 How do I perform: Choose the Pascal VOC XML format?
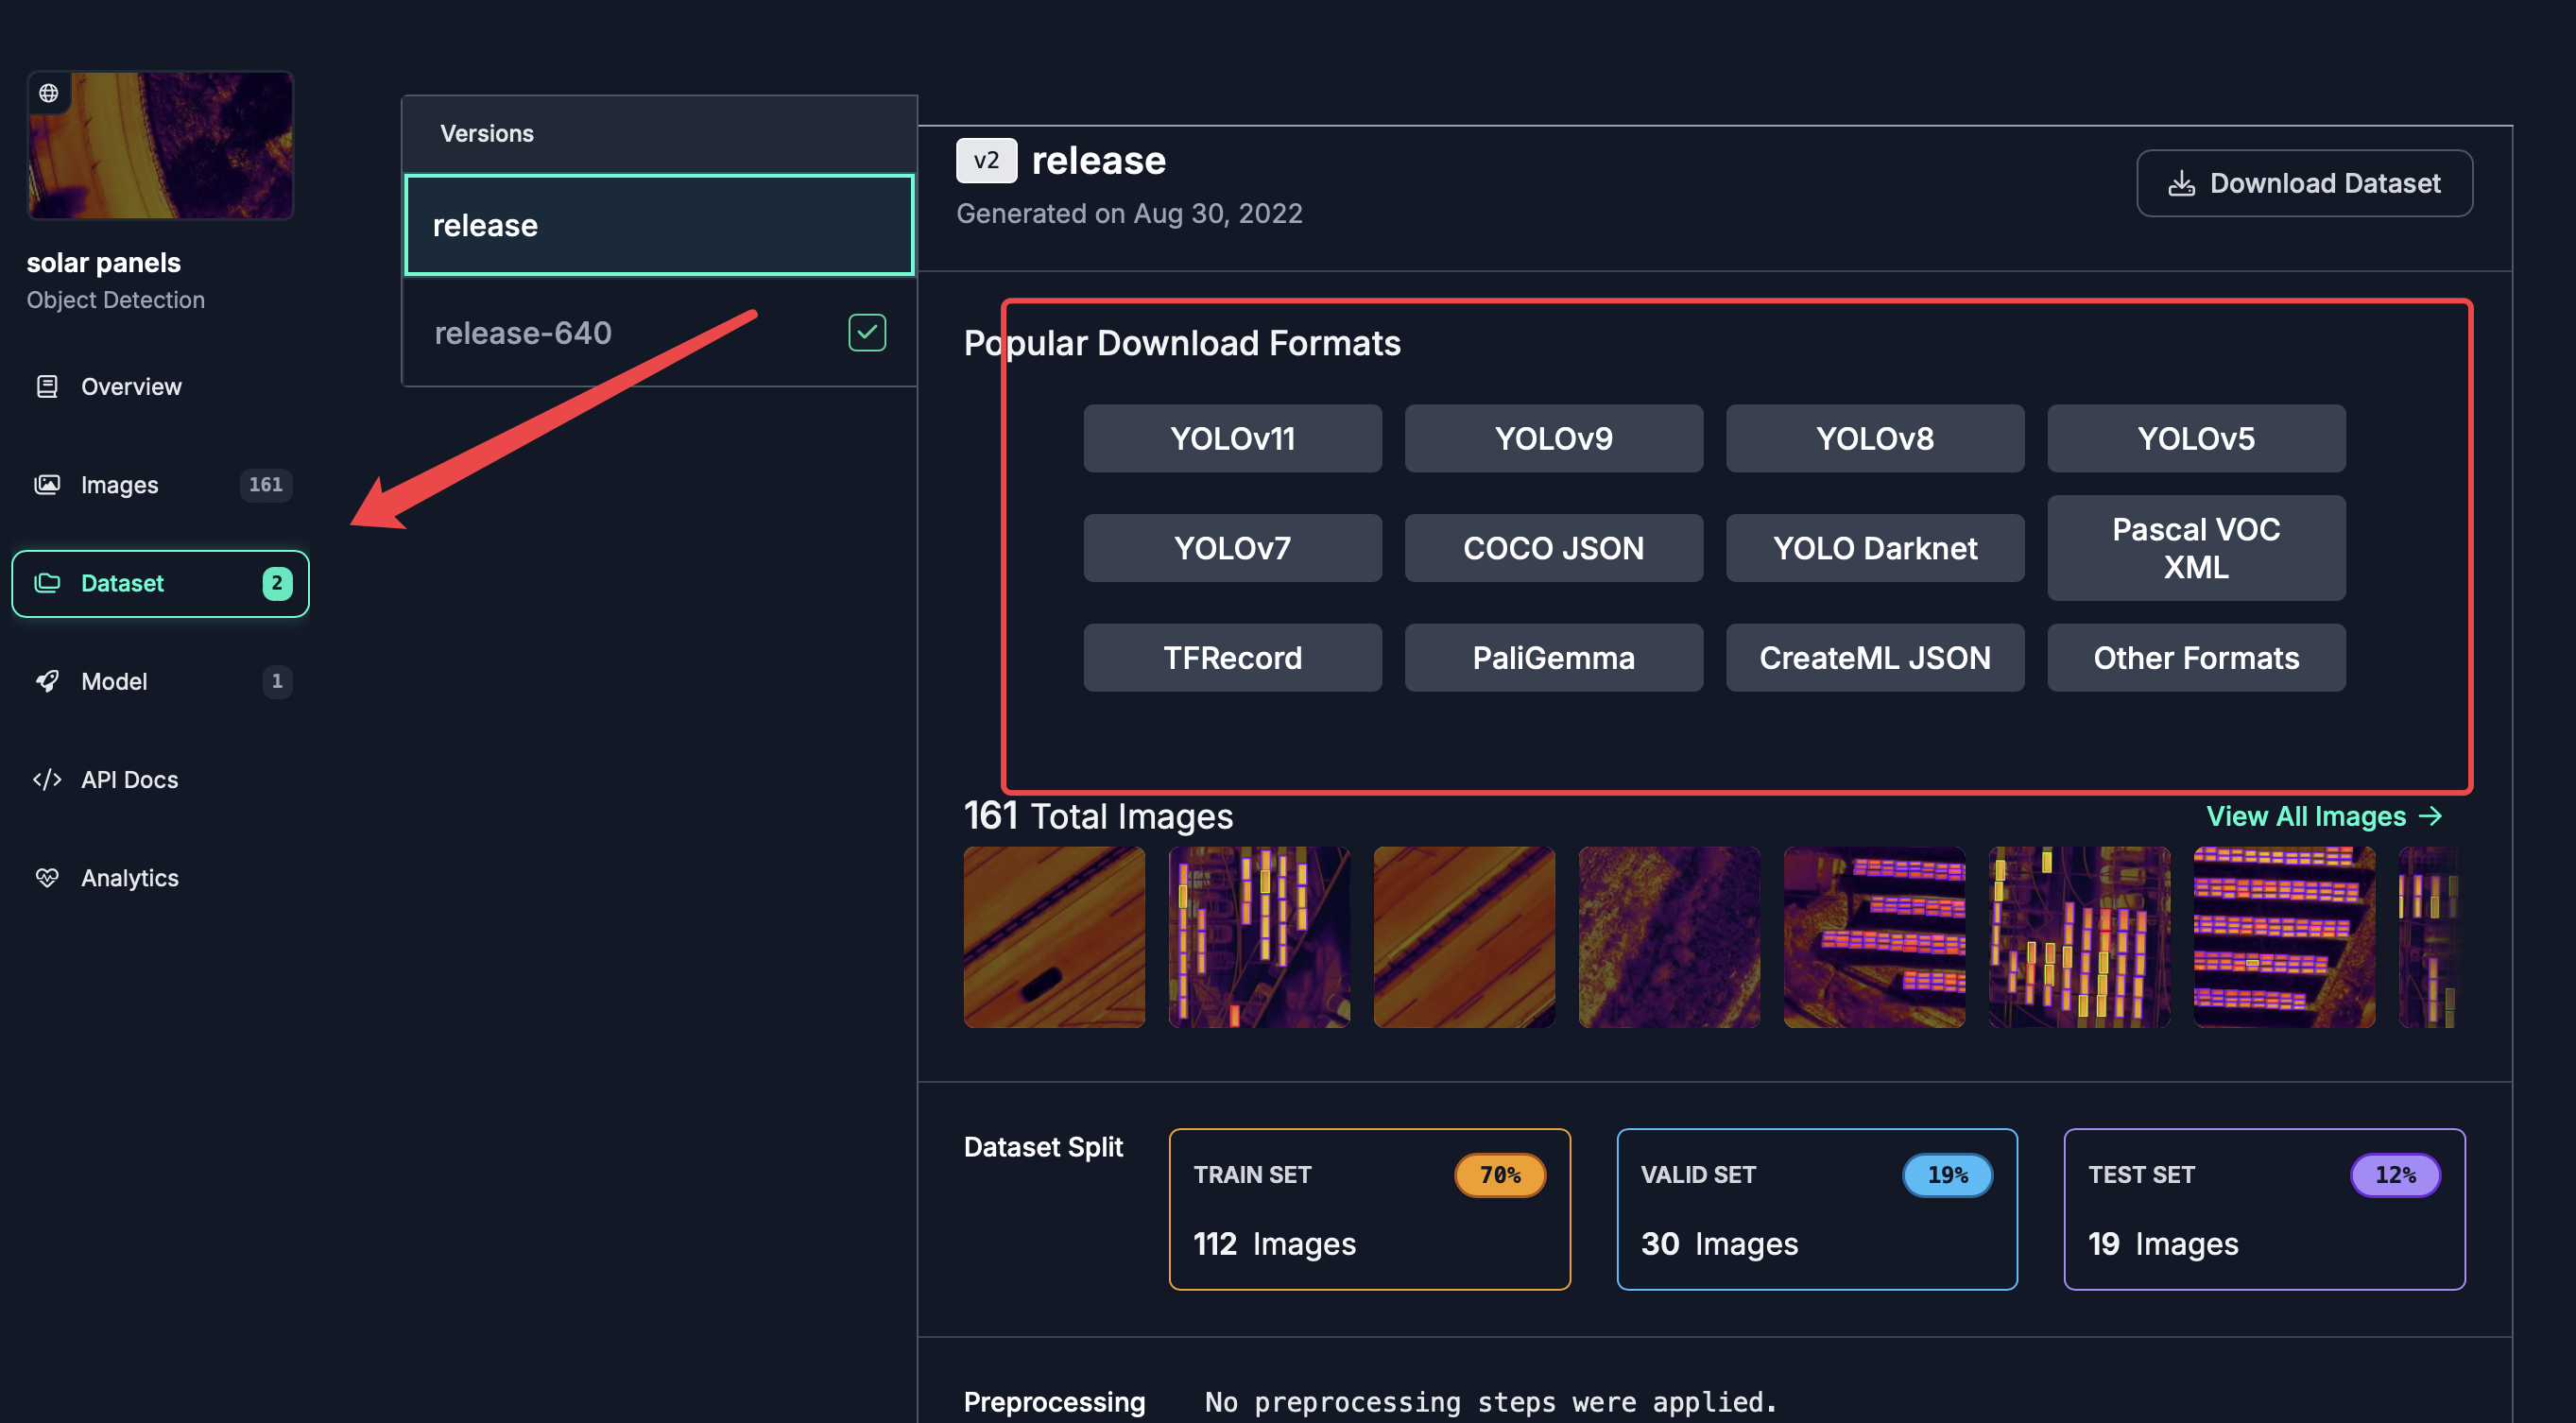coord(2195,548)
